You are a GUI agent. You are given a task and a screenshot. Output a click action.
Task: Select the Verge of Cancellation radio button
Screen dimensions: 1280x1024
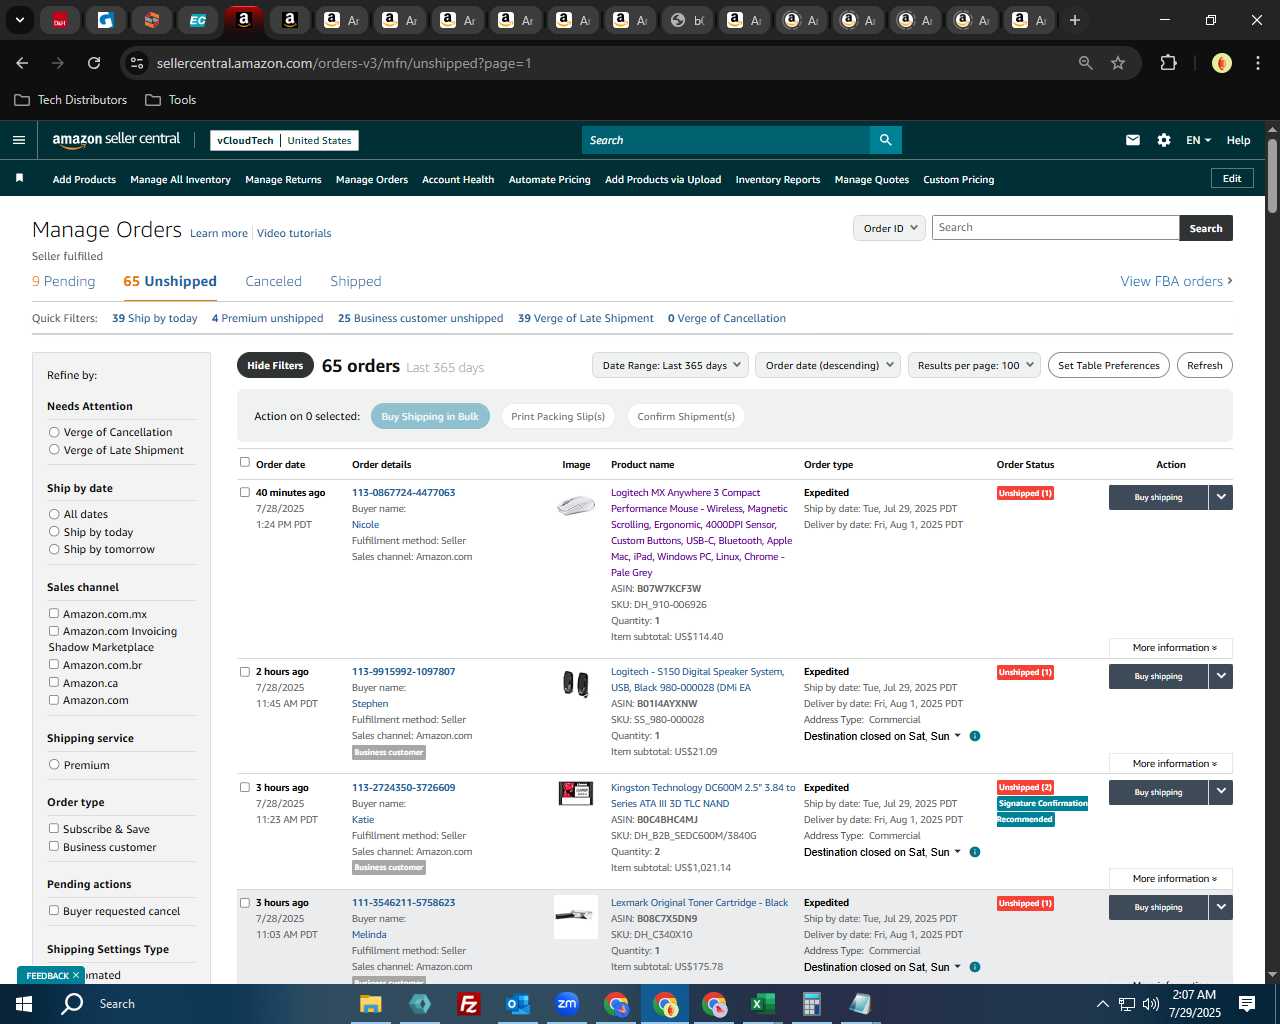pyautogui.click(x=54, y=432)
